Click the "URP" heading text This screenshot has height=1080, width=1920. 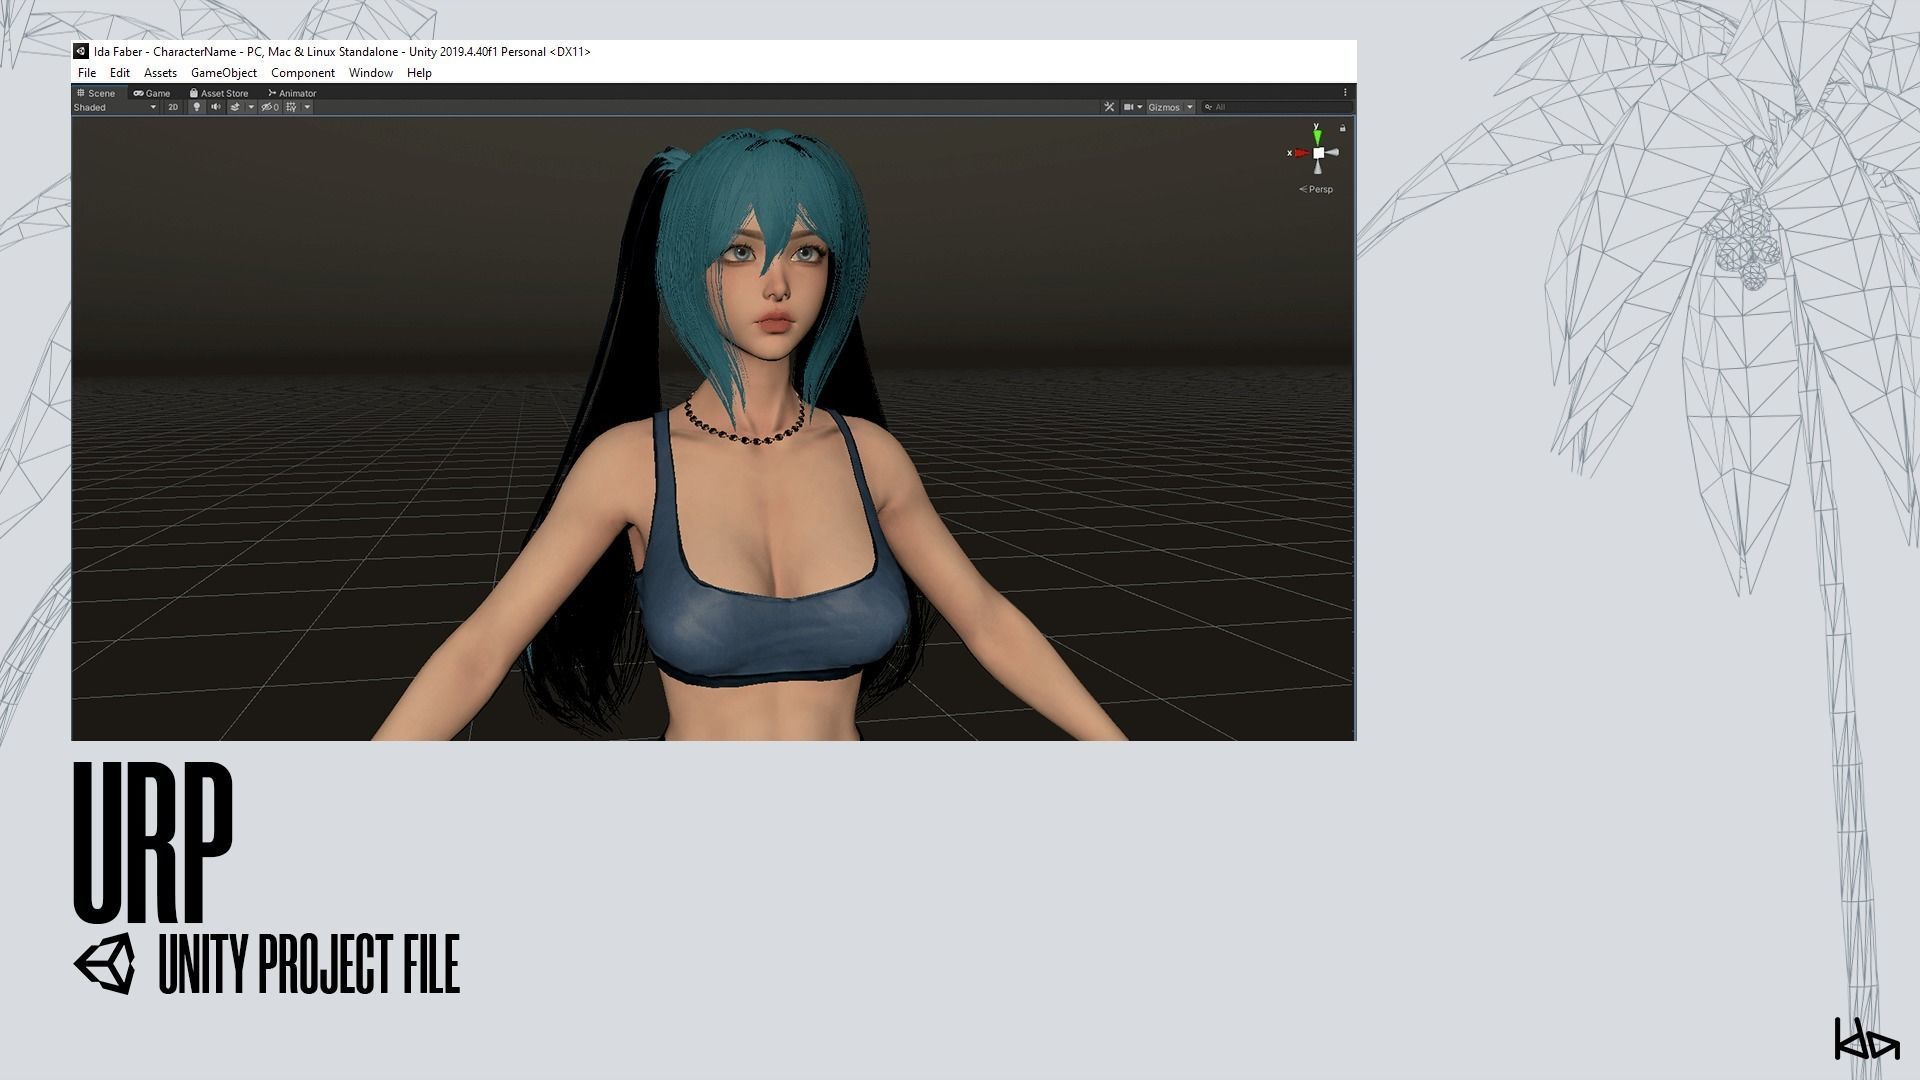pyautogui.click(x=153, y=842)
